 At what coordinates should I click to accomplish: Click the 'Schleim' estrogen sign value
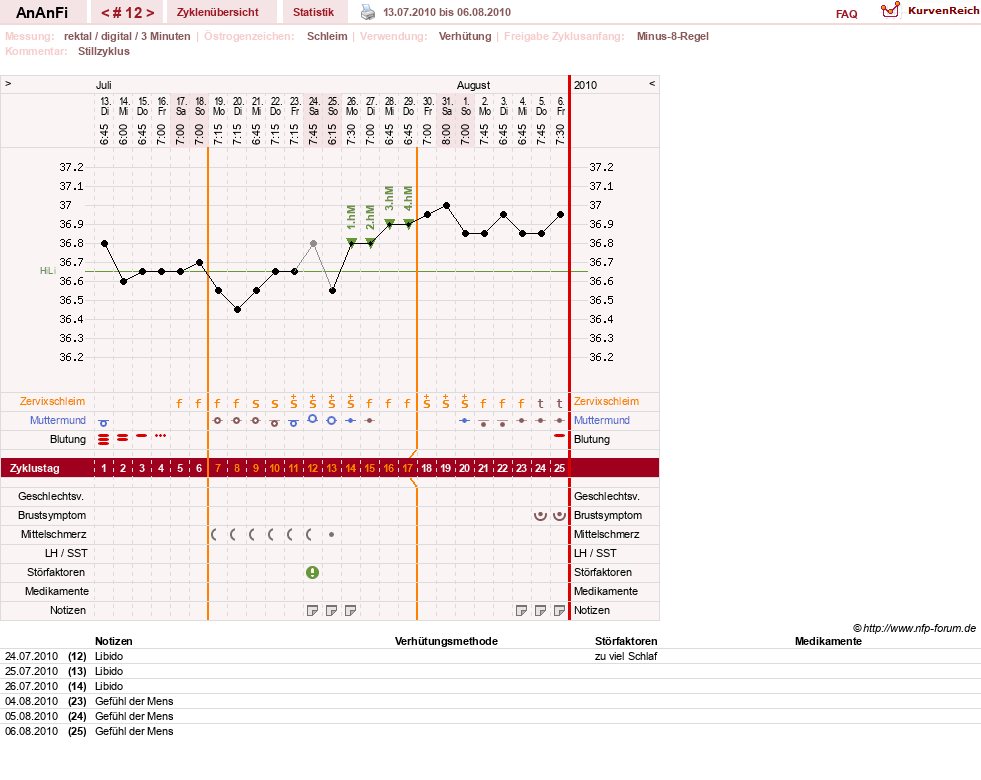coord(327,36)
